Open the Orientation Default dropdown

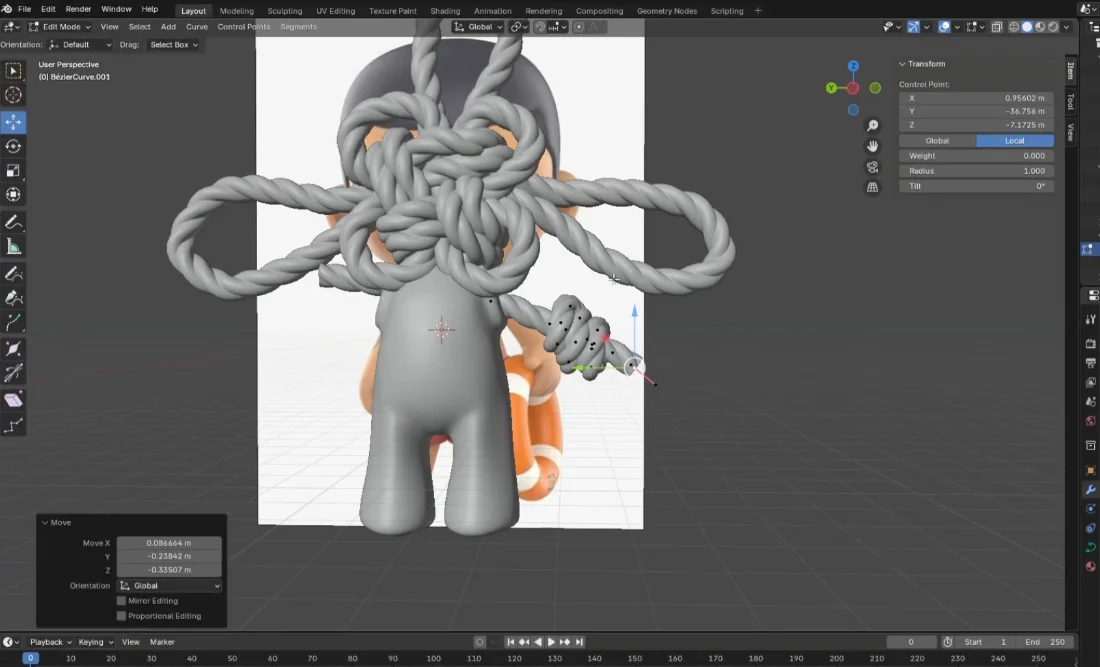pos(80,44)
